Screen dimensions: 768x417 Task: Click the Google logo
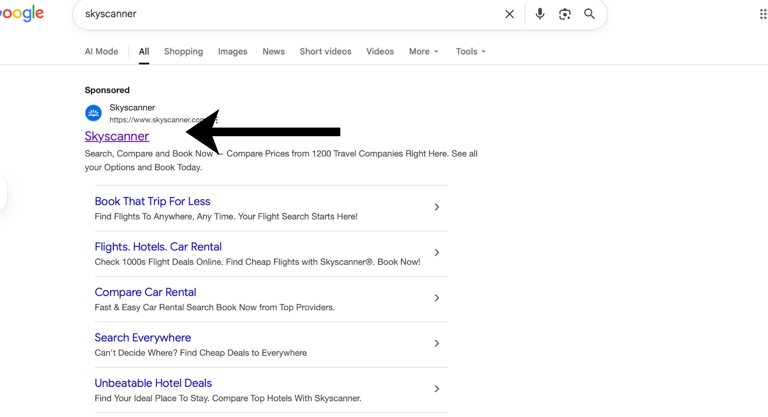click(22, 14)
